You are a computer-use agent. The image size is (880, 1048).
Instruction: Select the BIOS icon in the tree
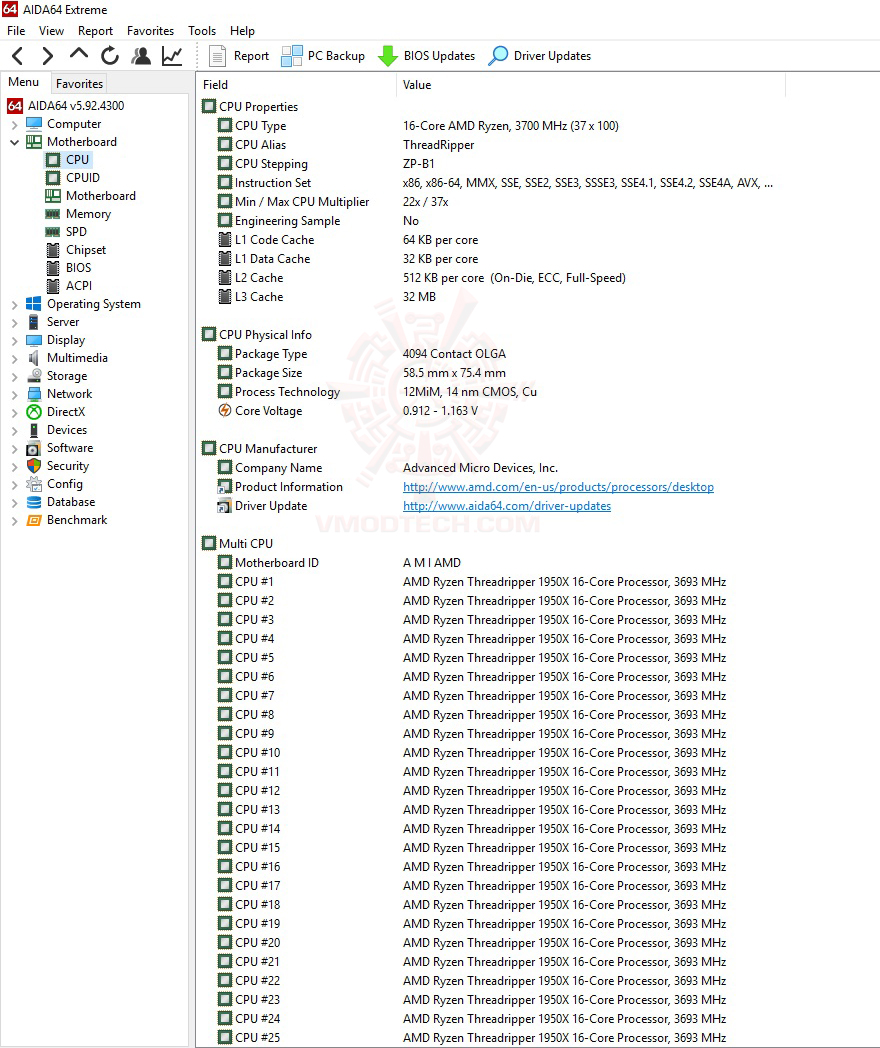click(53, 268)
